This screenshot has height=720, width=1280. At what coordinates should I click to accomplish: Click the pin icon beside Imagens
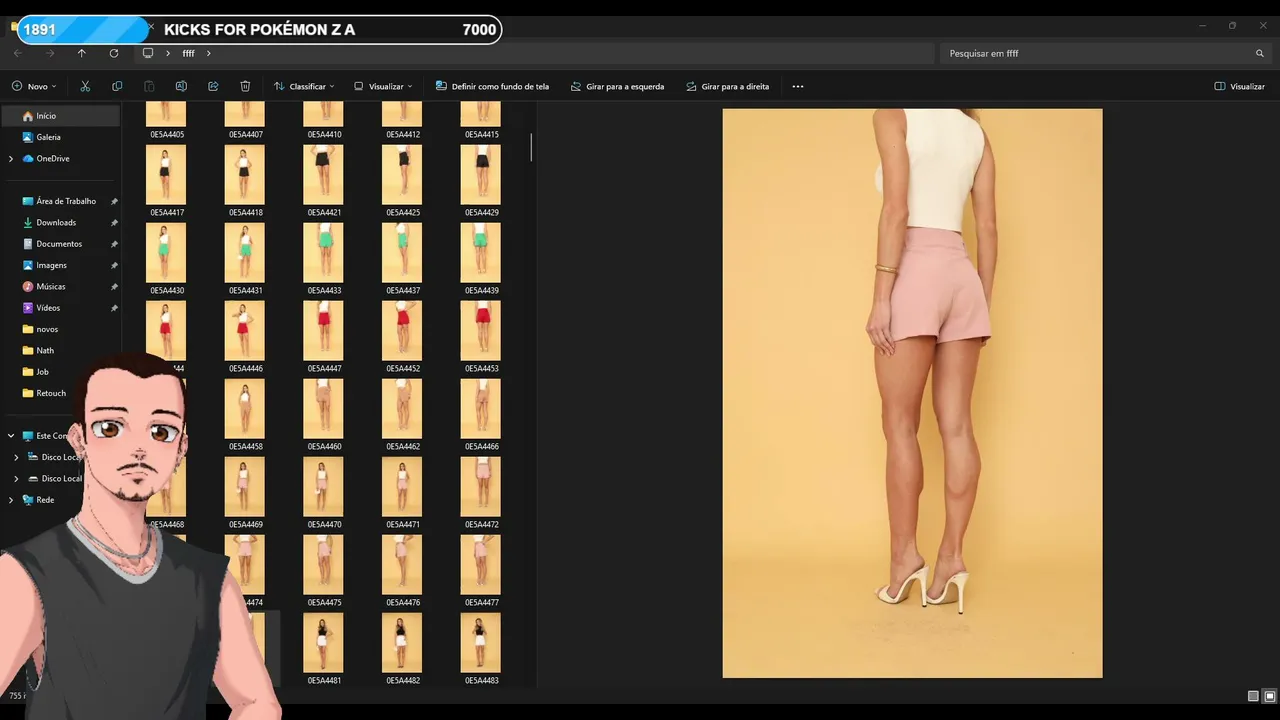[114, 265]
